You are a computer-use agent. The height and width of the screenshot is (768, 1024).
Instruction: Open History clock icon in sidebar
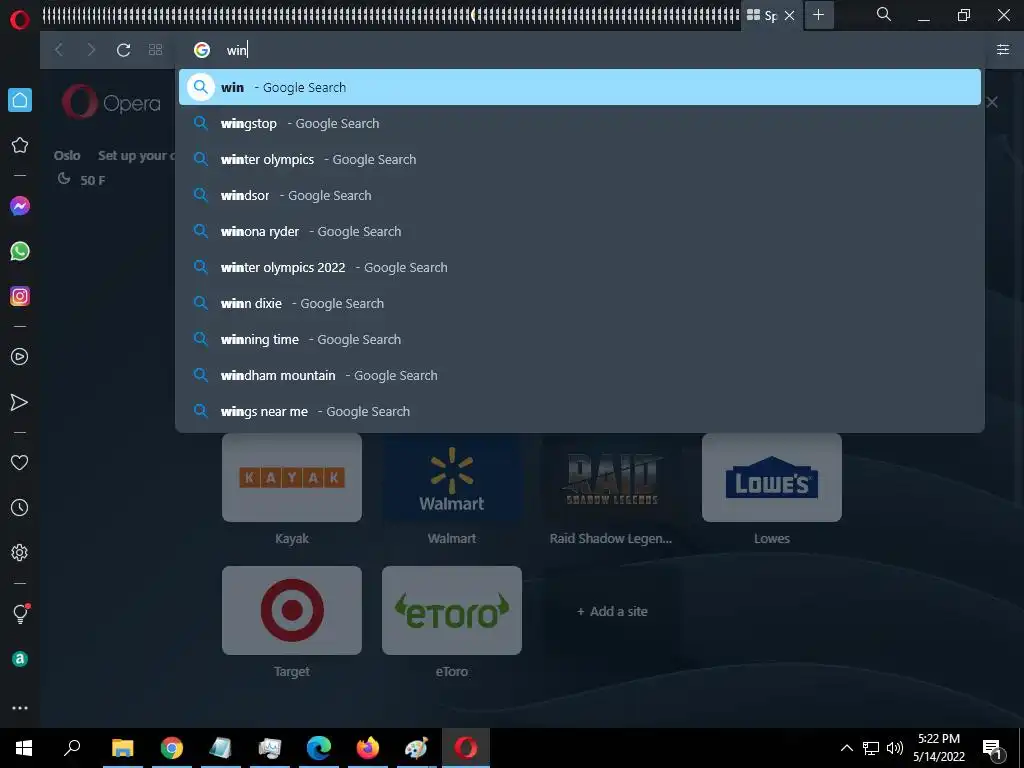coord(20,507)
